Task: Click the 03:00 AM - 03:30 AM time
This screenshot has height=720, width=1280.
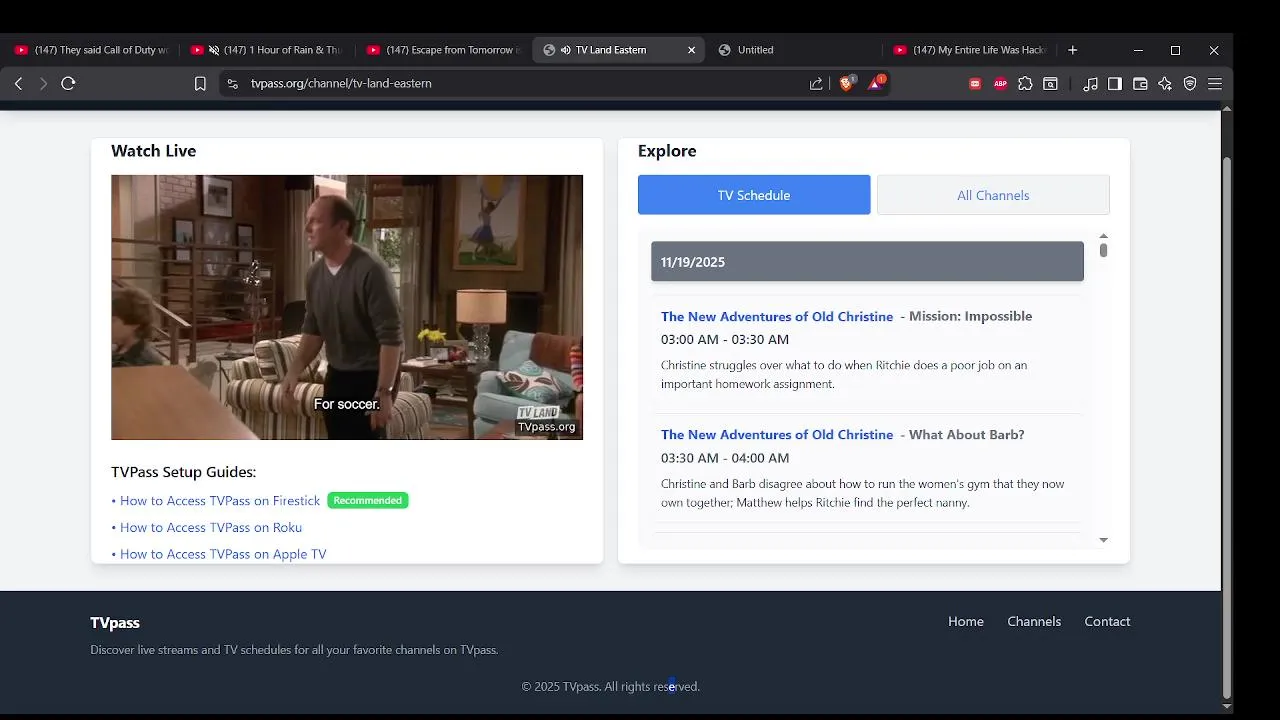Action: pos(725,340)
